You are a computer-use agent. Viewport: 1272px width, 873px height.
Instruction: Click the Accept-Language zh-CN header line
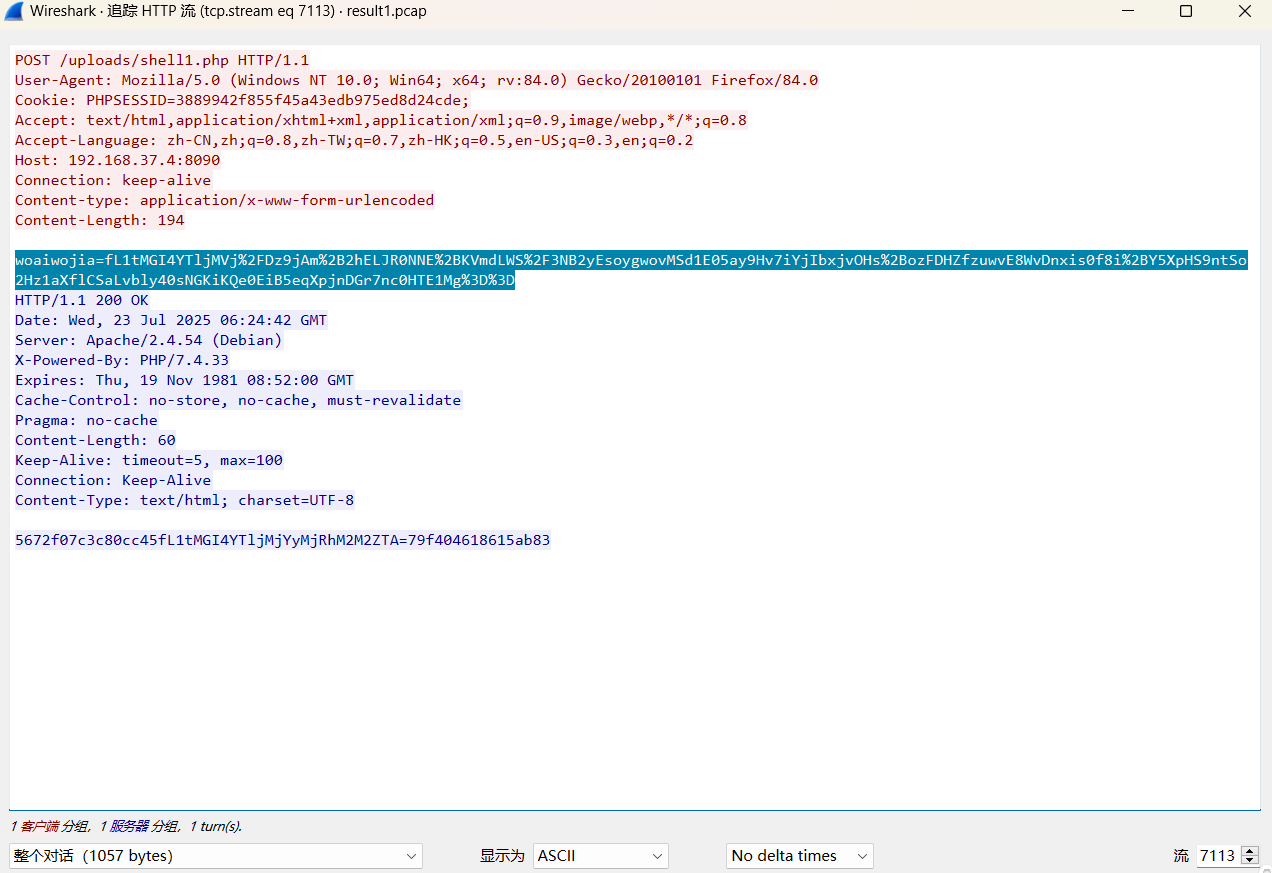click(354, 140)
